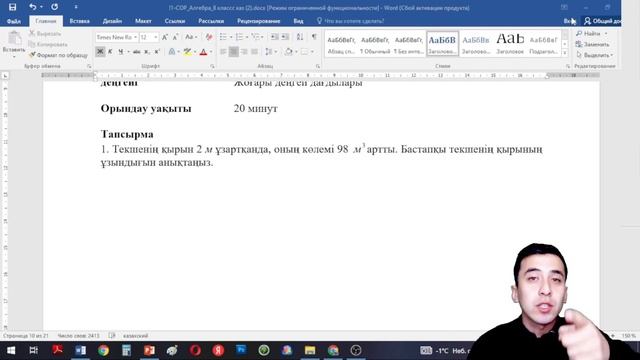Click the borders icon
This screenshot has width=640, height=360.
(x=304, y=51)
